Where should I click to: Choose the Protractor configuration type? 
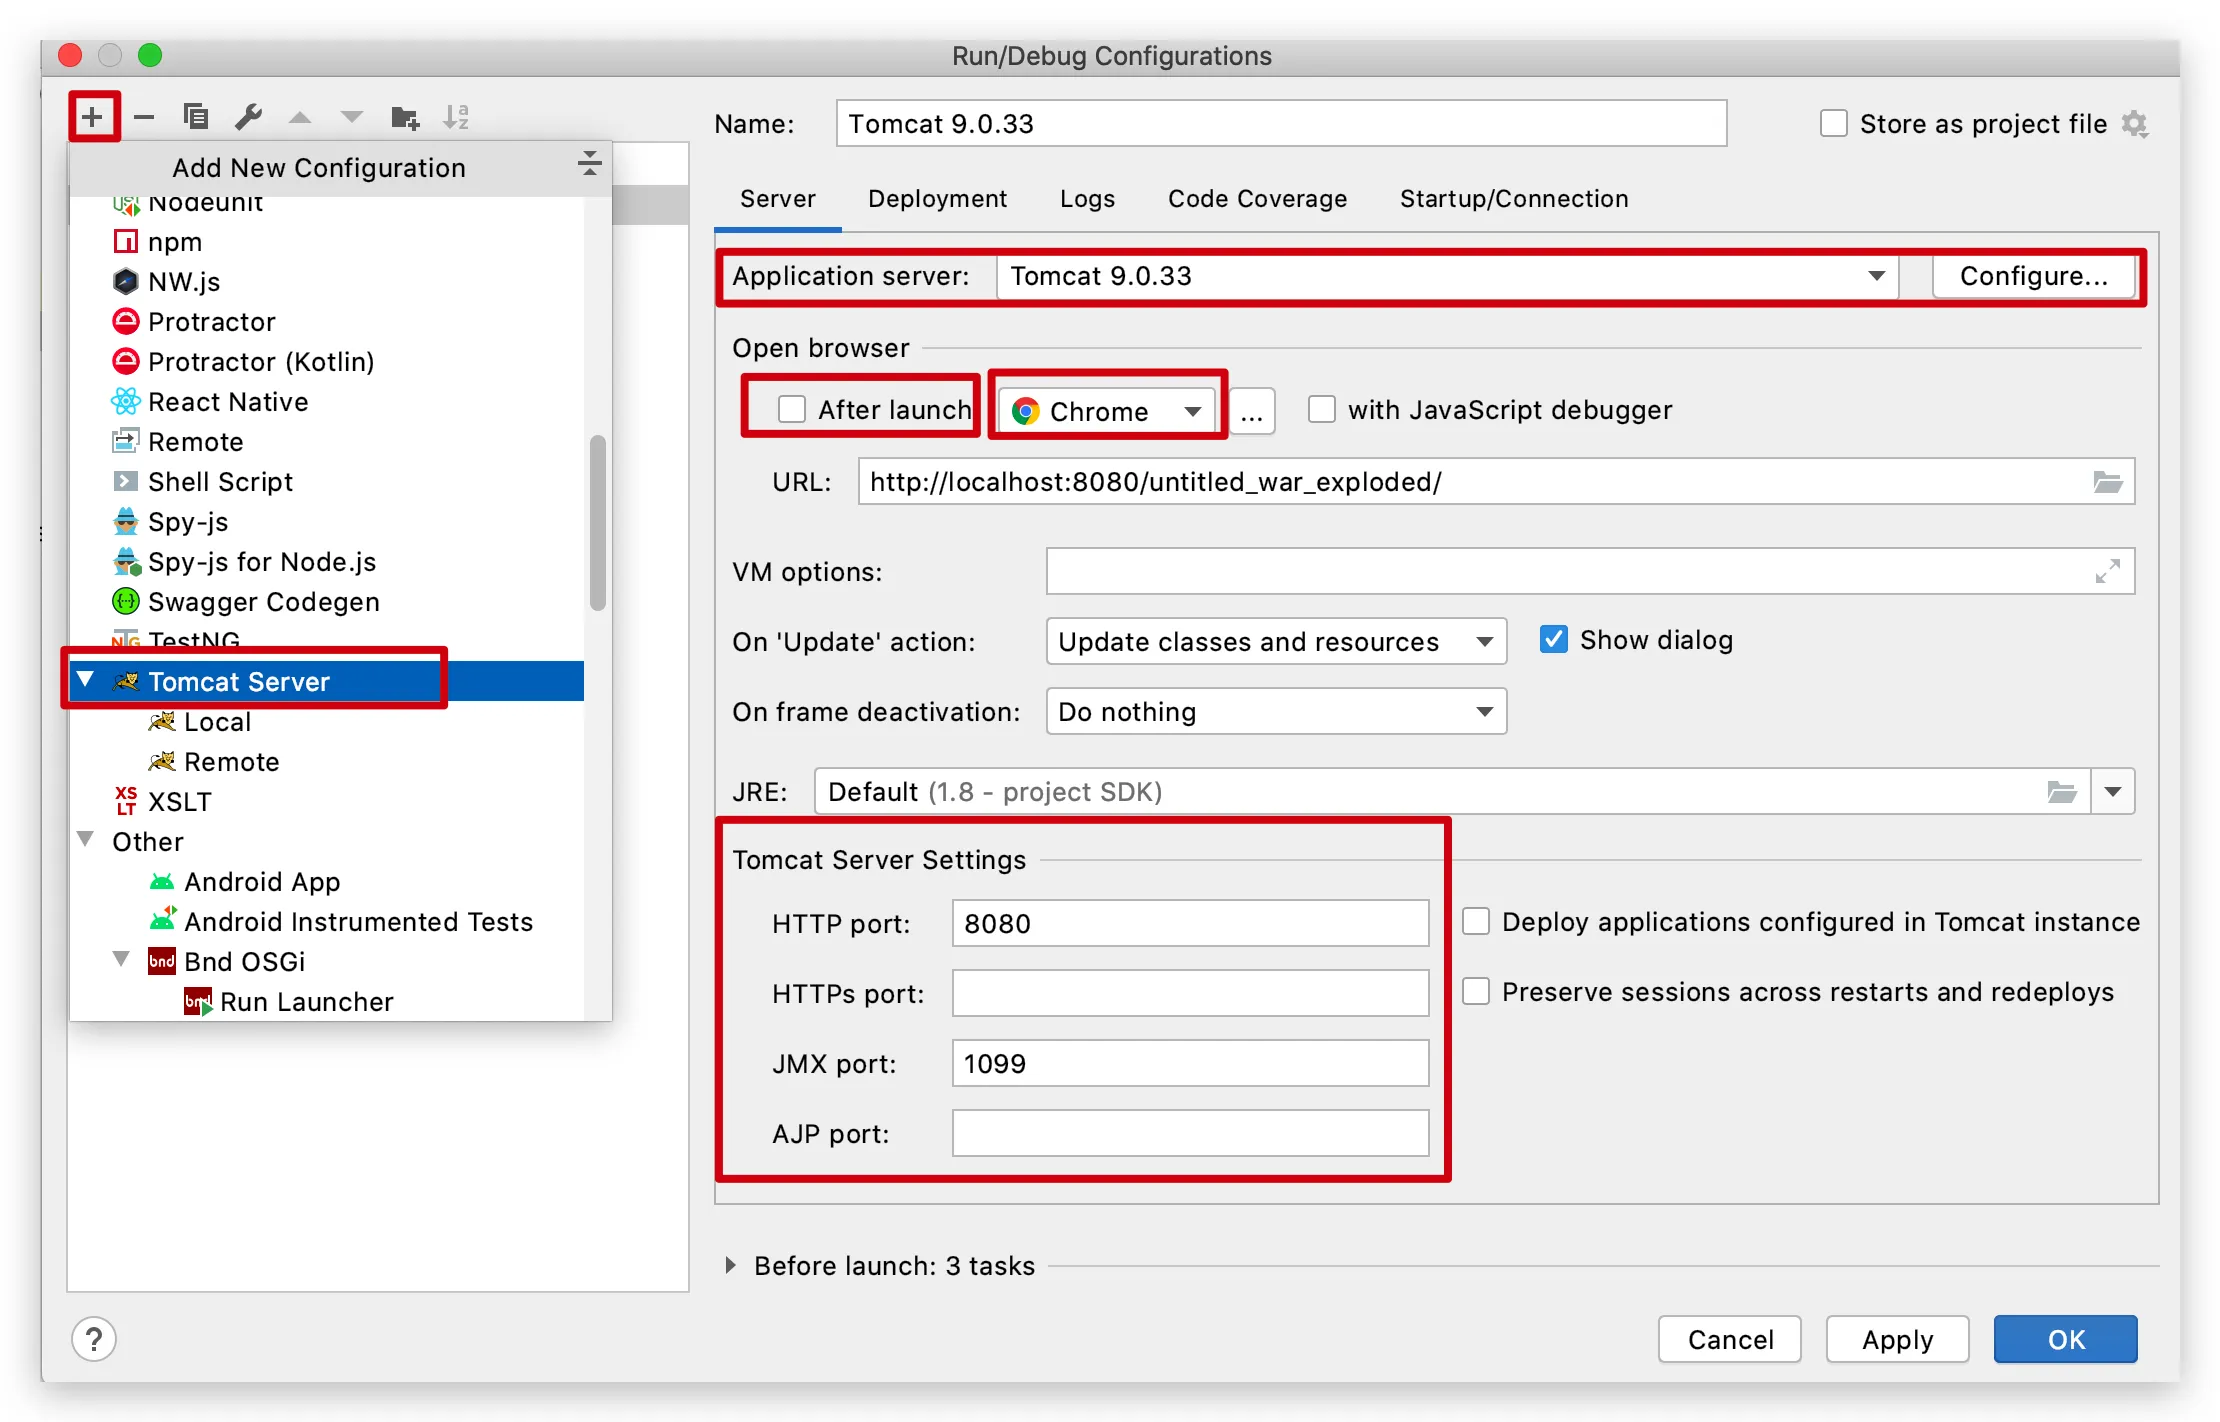pos(327,322)
